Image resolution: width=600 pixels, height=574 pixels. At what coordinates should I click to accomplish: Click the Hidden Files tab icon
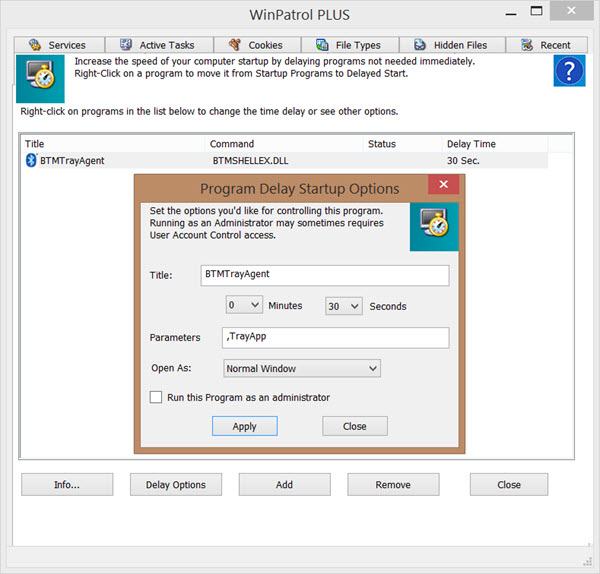click(420, 45)
